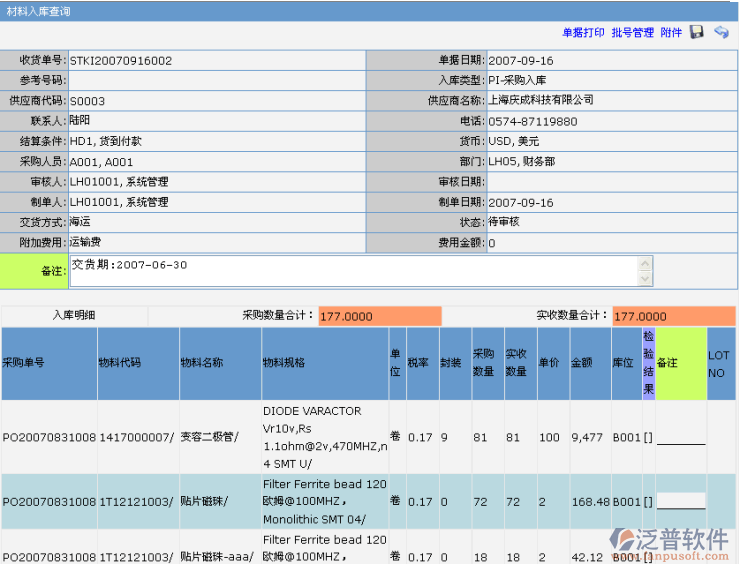739x572 pixels.
Task: Open the 单据打印 print link
Action: coord(583,33)
